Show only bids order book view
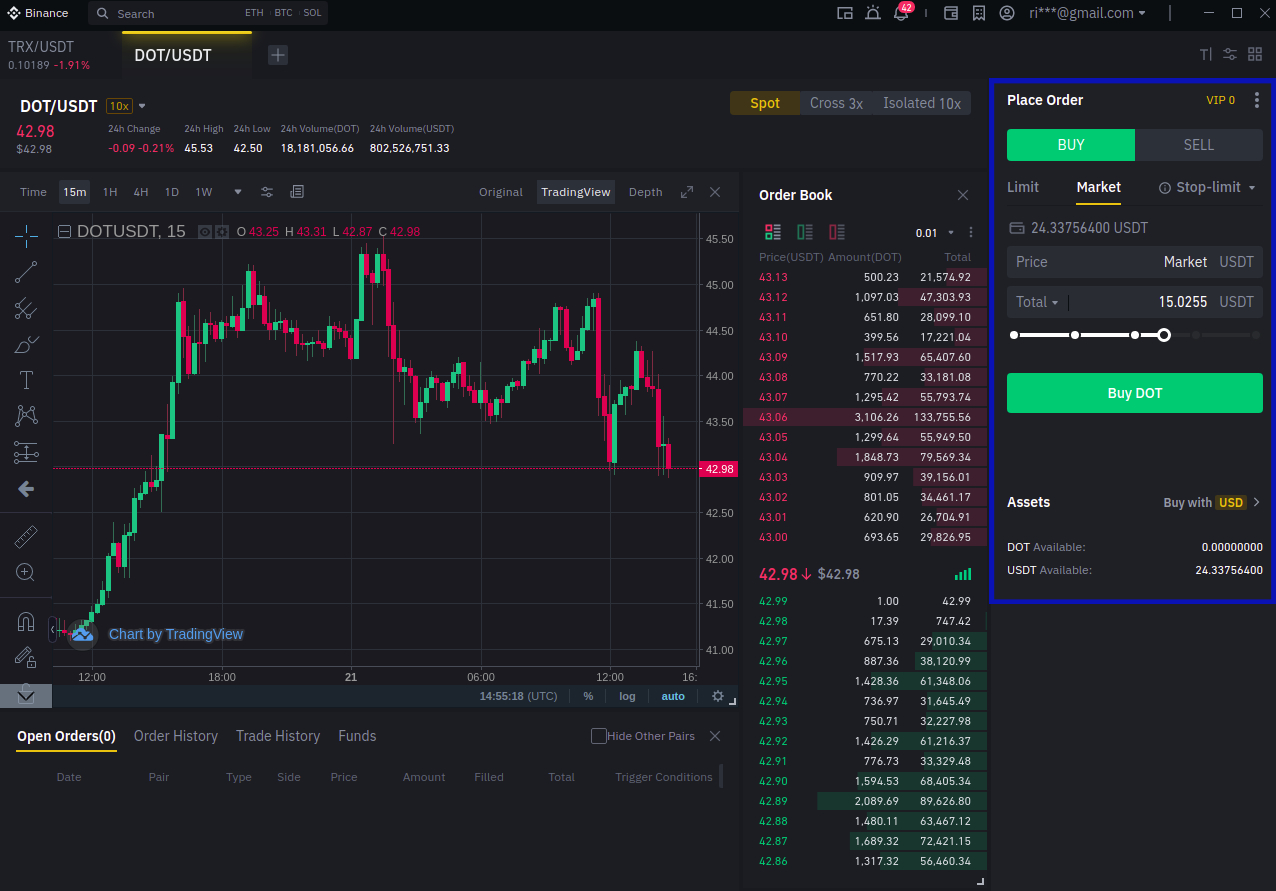 [804, 232]
